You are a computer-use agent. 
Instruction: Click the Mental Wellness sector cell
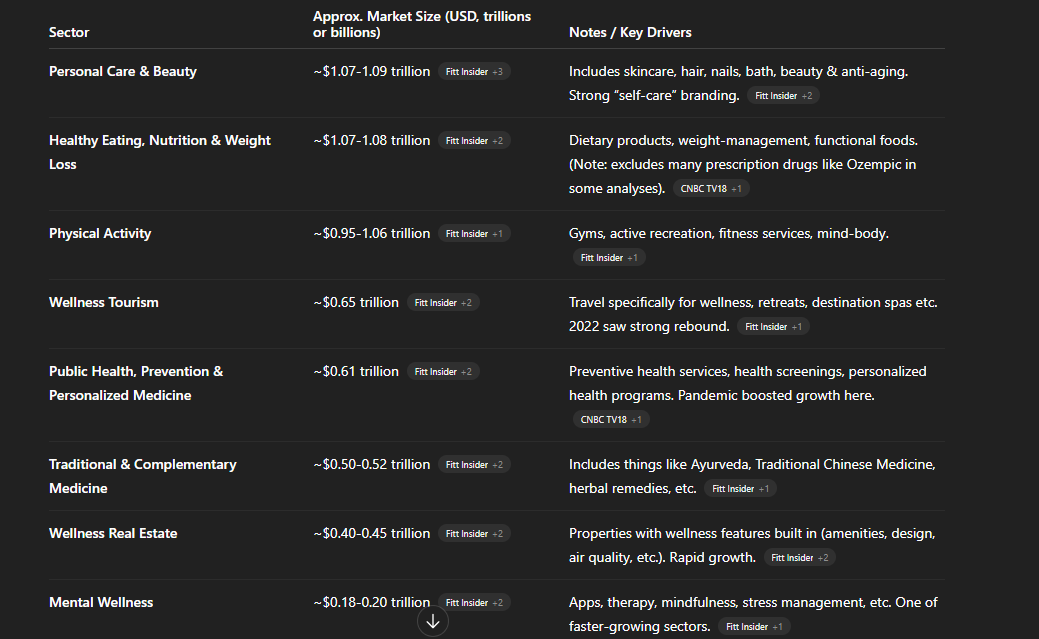[x=101, y=602]
